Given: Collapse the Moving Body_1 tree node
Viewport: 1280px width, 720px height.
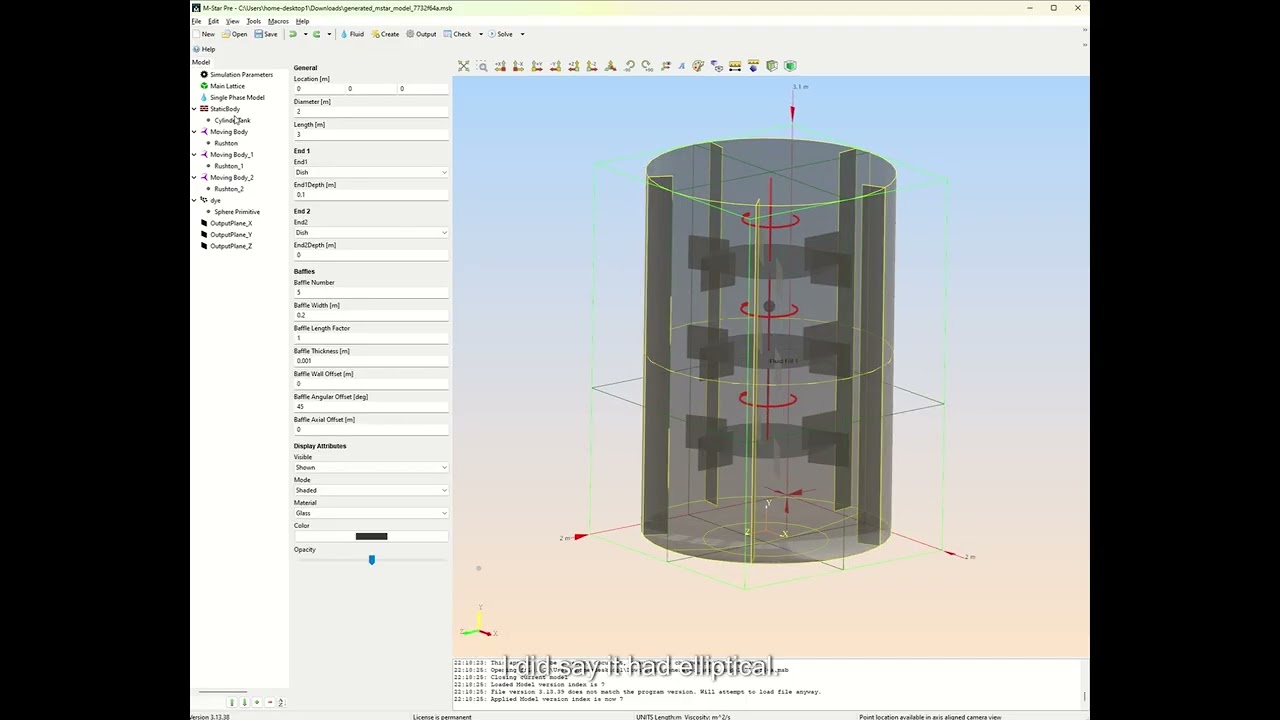Looking at the screenshot, I should [194, 155].
